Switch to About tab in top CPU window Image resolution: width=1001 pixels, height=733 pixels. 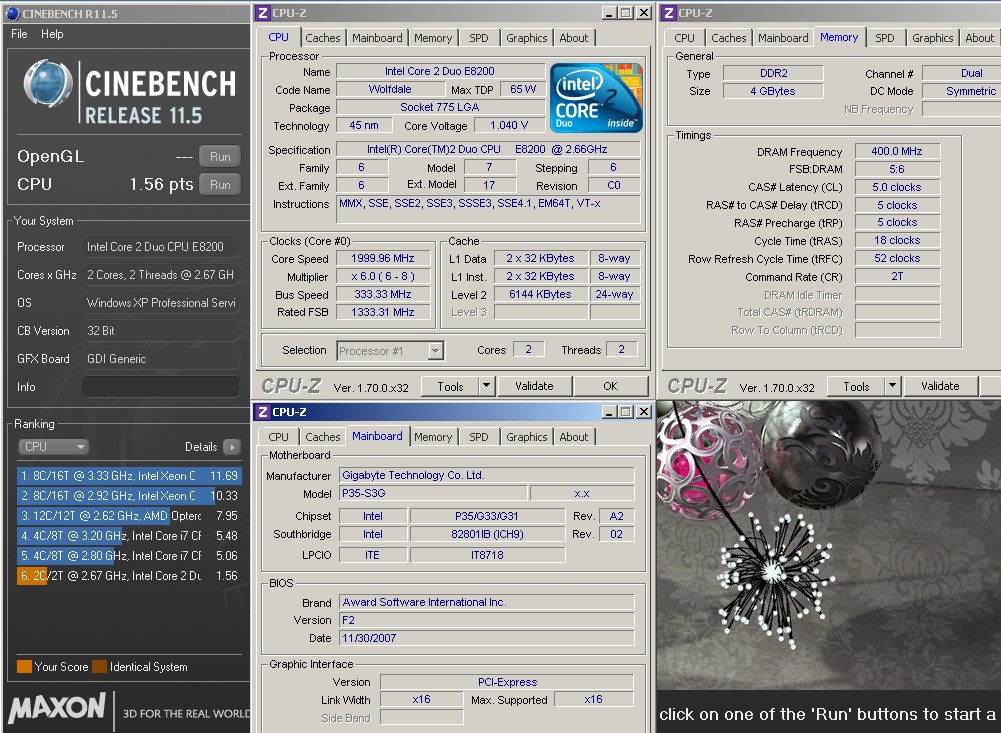[574, 38]
